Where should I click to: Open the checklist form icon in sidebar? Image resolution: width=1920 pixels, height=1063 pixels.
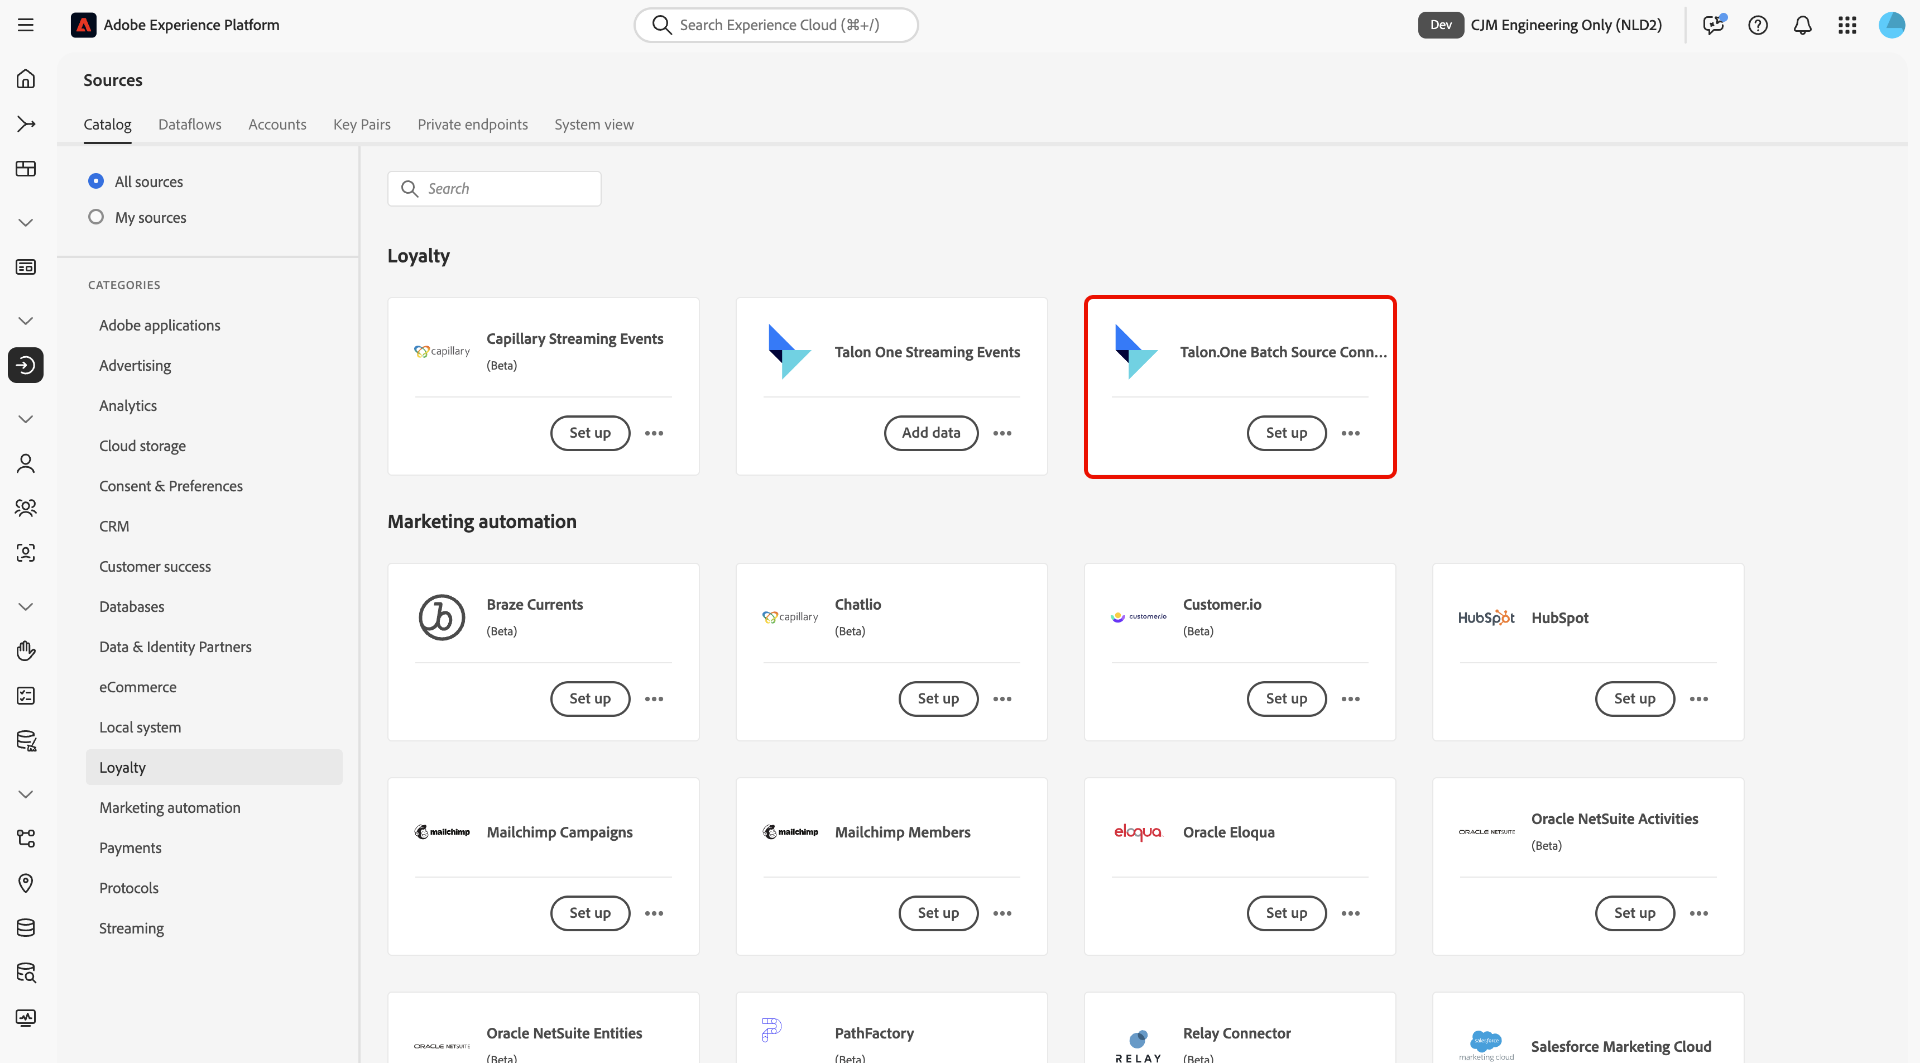[26, 695]
